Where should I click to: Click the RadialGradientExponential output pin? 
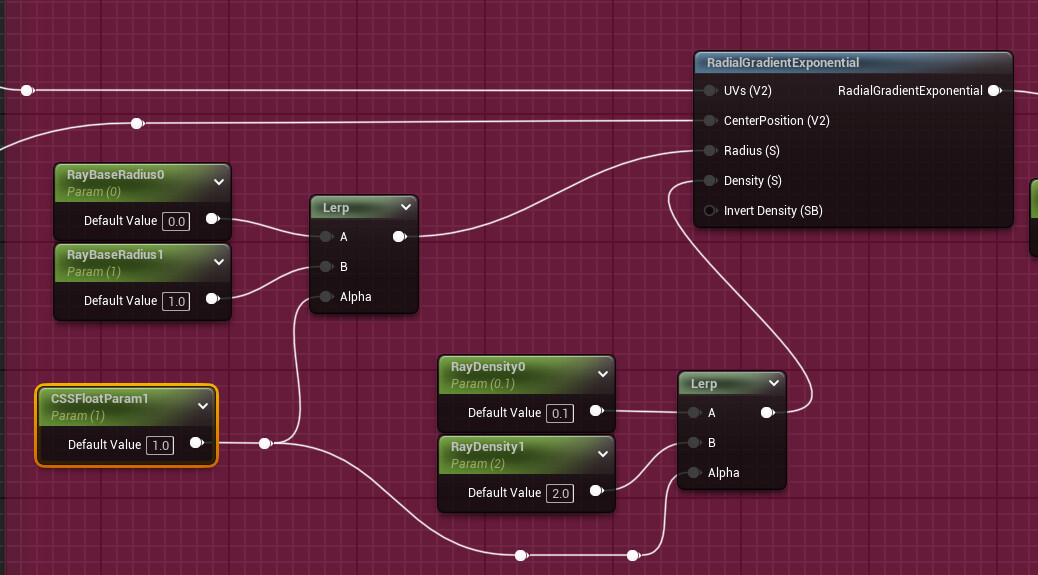[x=994, y=91]
